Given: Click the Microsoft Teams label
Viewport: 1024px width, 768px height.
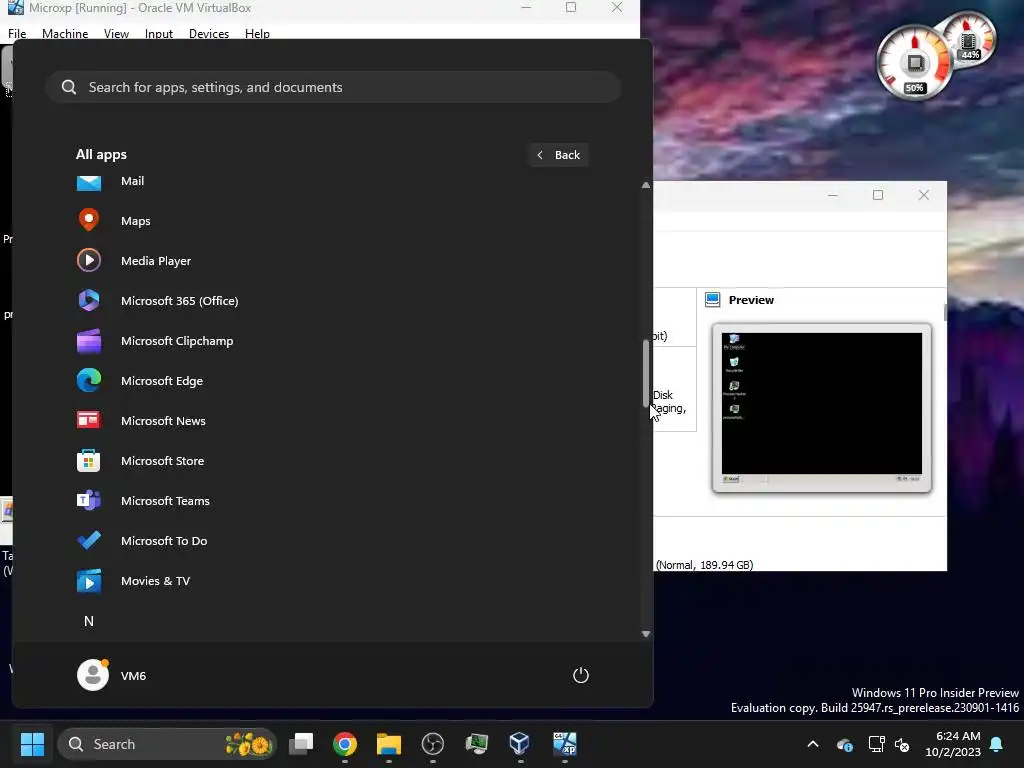Looking at the screenshot, I should pos(165,501).
